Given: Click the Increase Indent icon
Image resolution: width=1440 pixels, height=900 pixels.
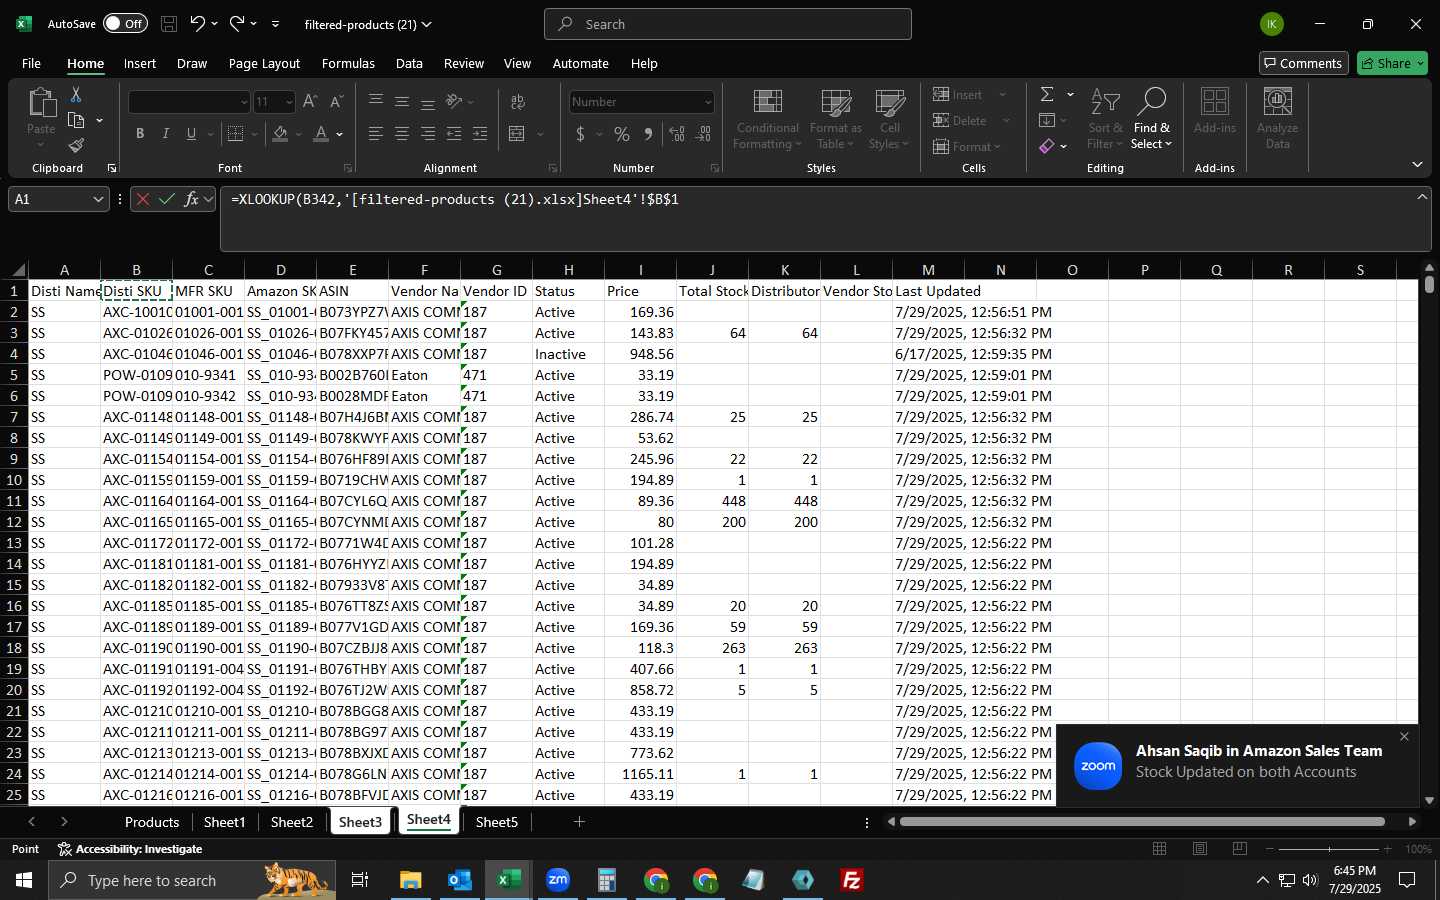Looking at the screenshot, I should 480,133.
